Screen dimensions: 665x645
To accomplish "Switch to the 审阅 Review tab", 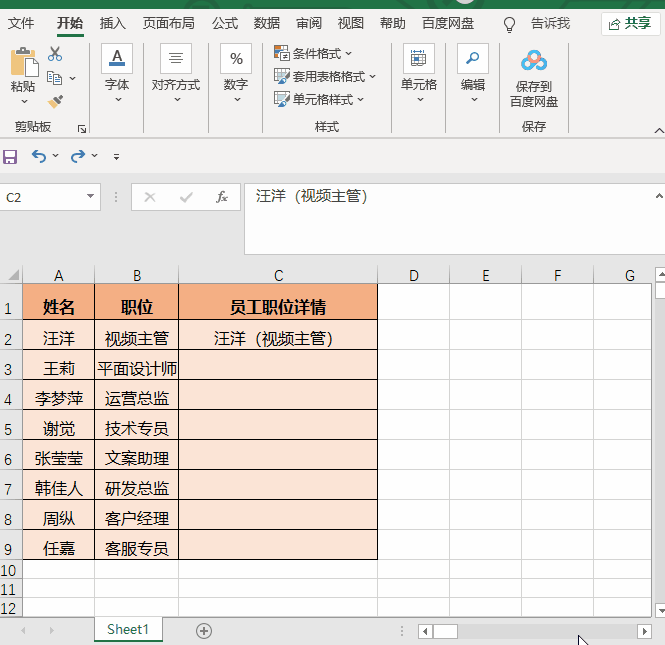I will click(309, 23).
